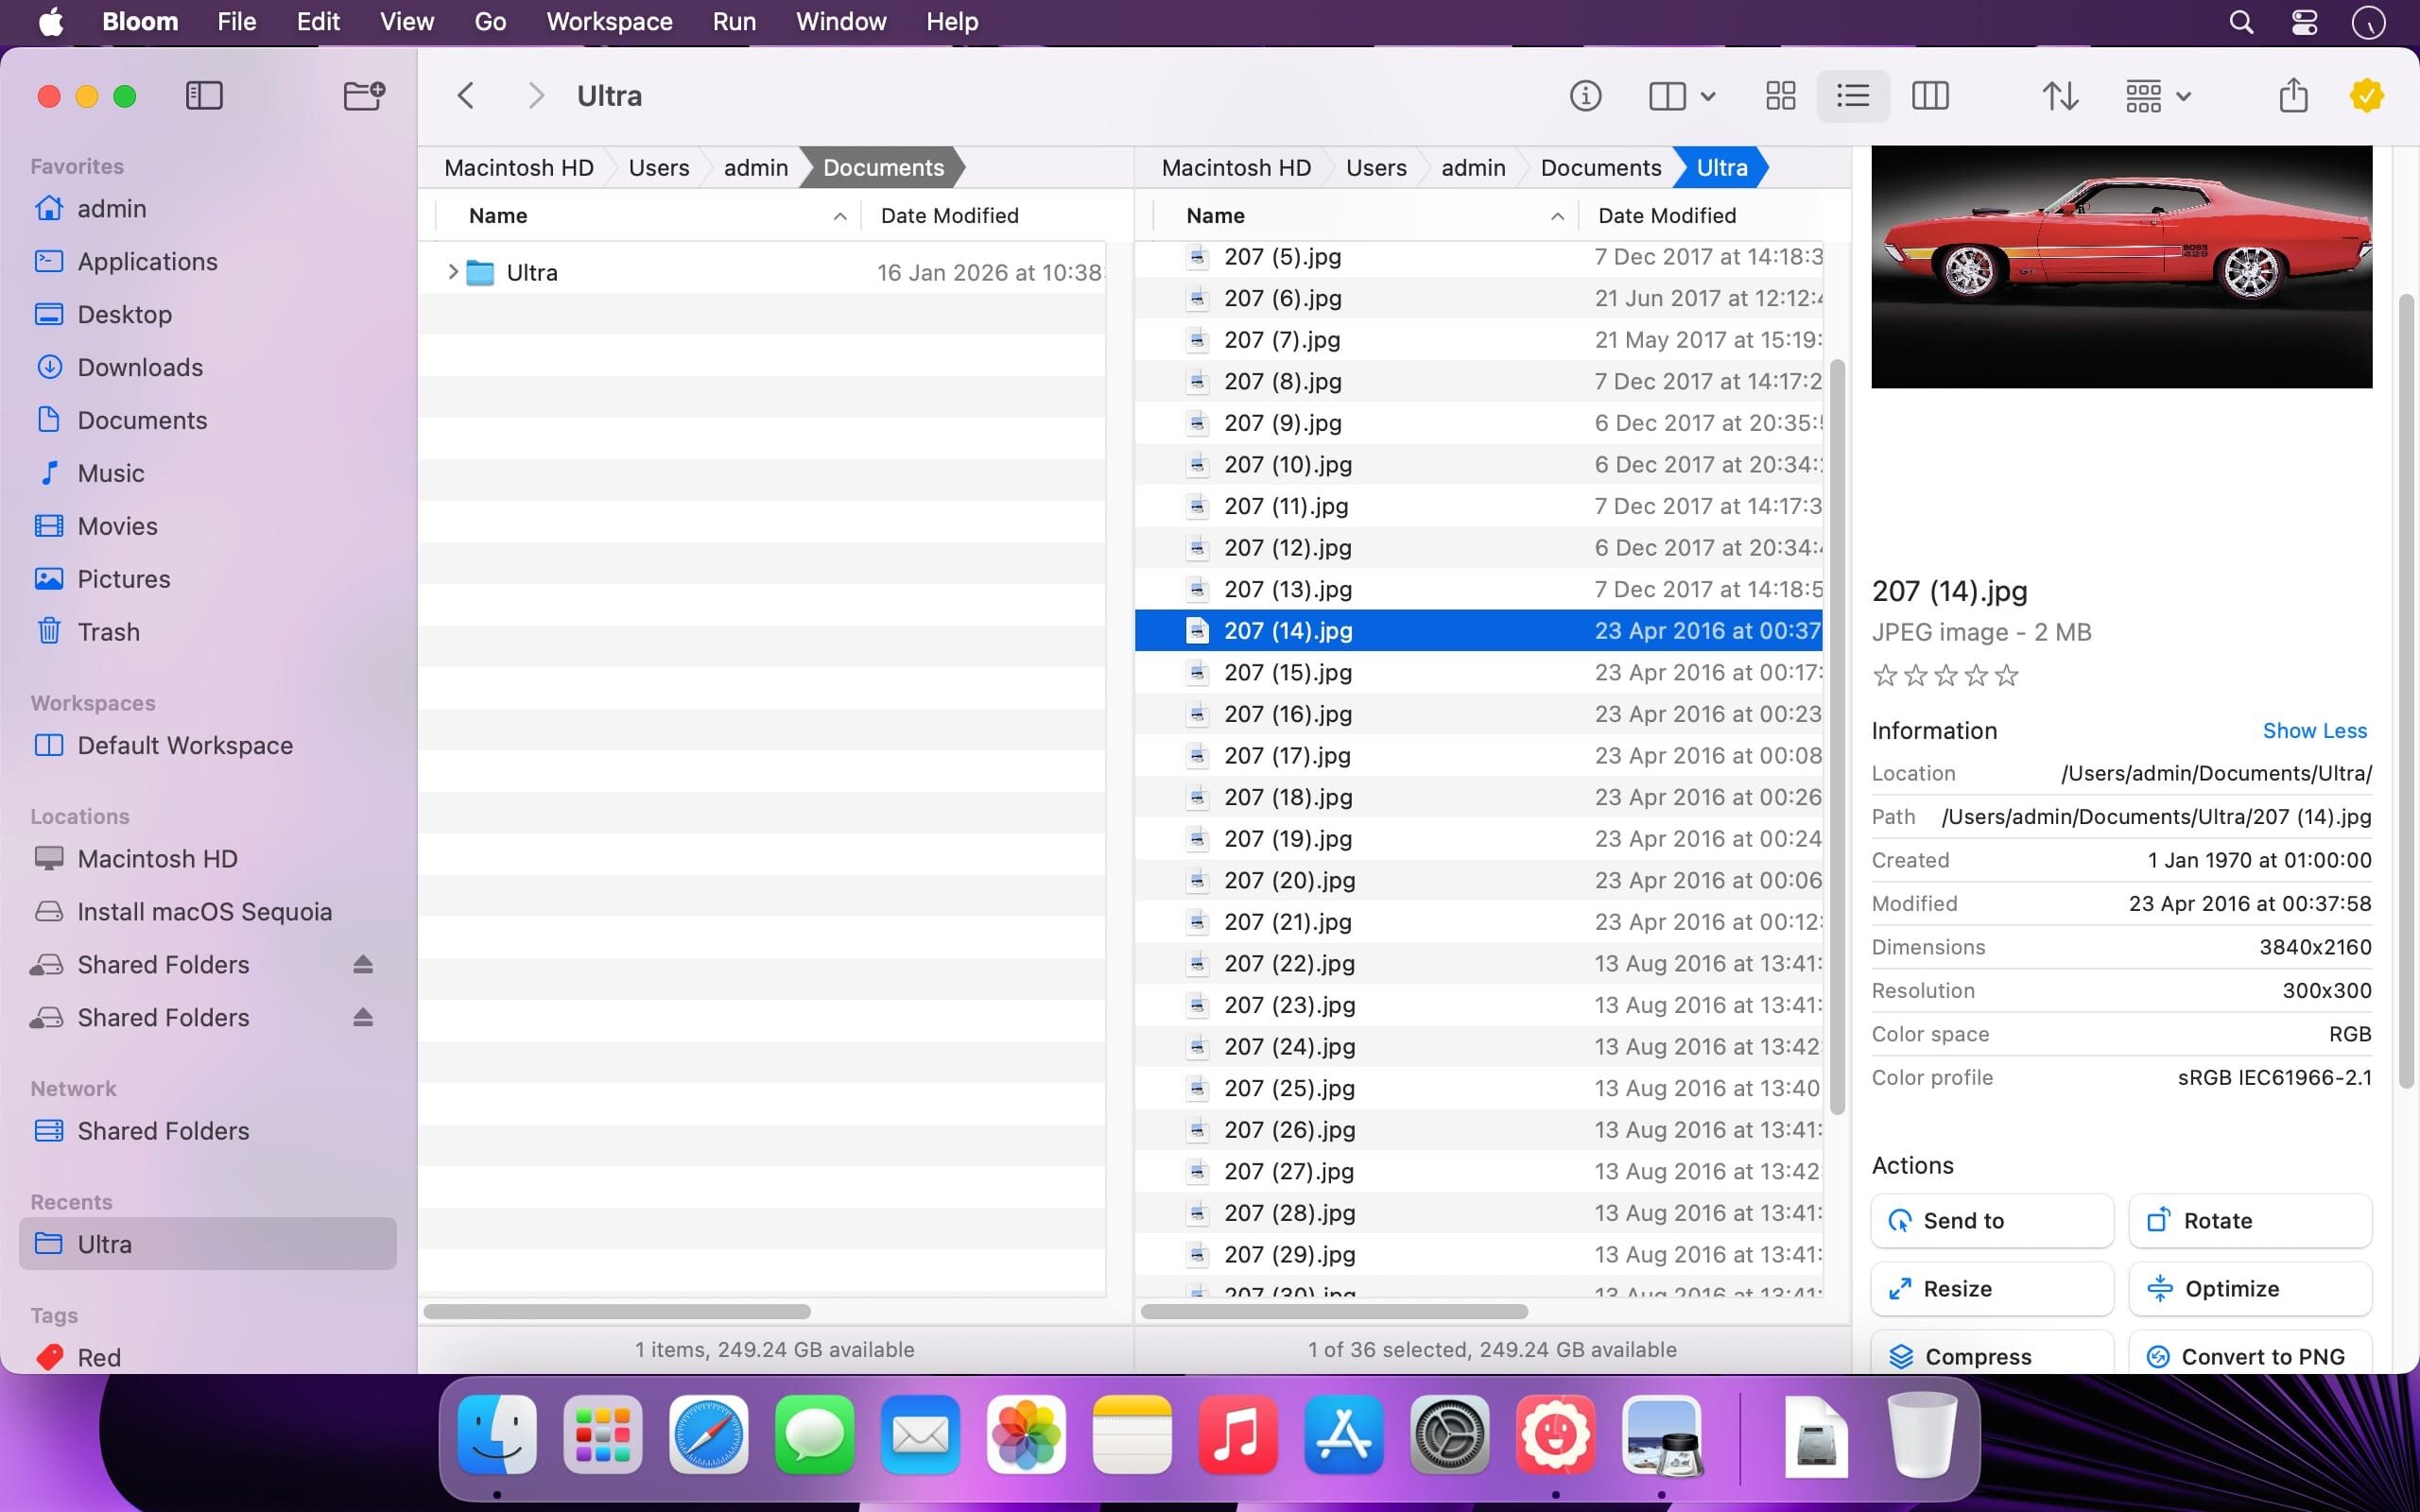
Task: Click the Share toolbar icon
Action: [2293, 96]
